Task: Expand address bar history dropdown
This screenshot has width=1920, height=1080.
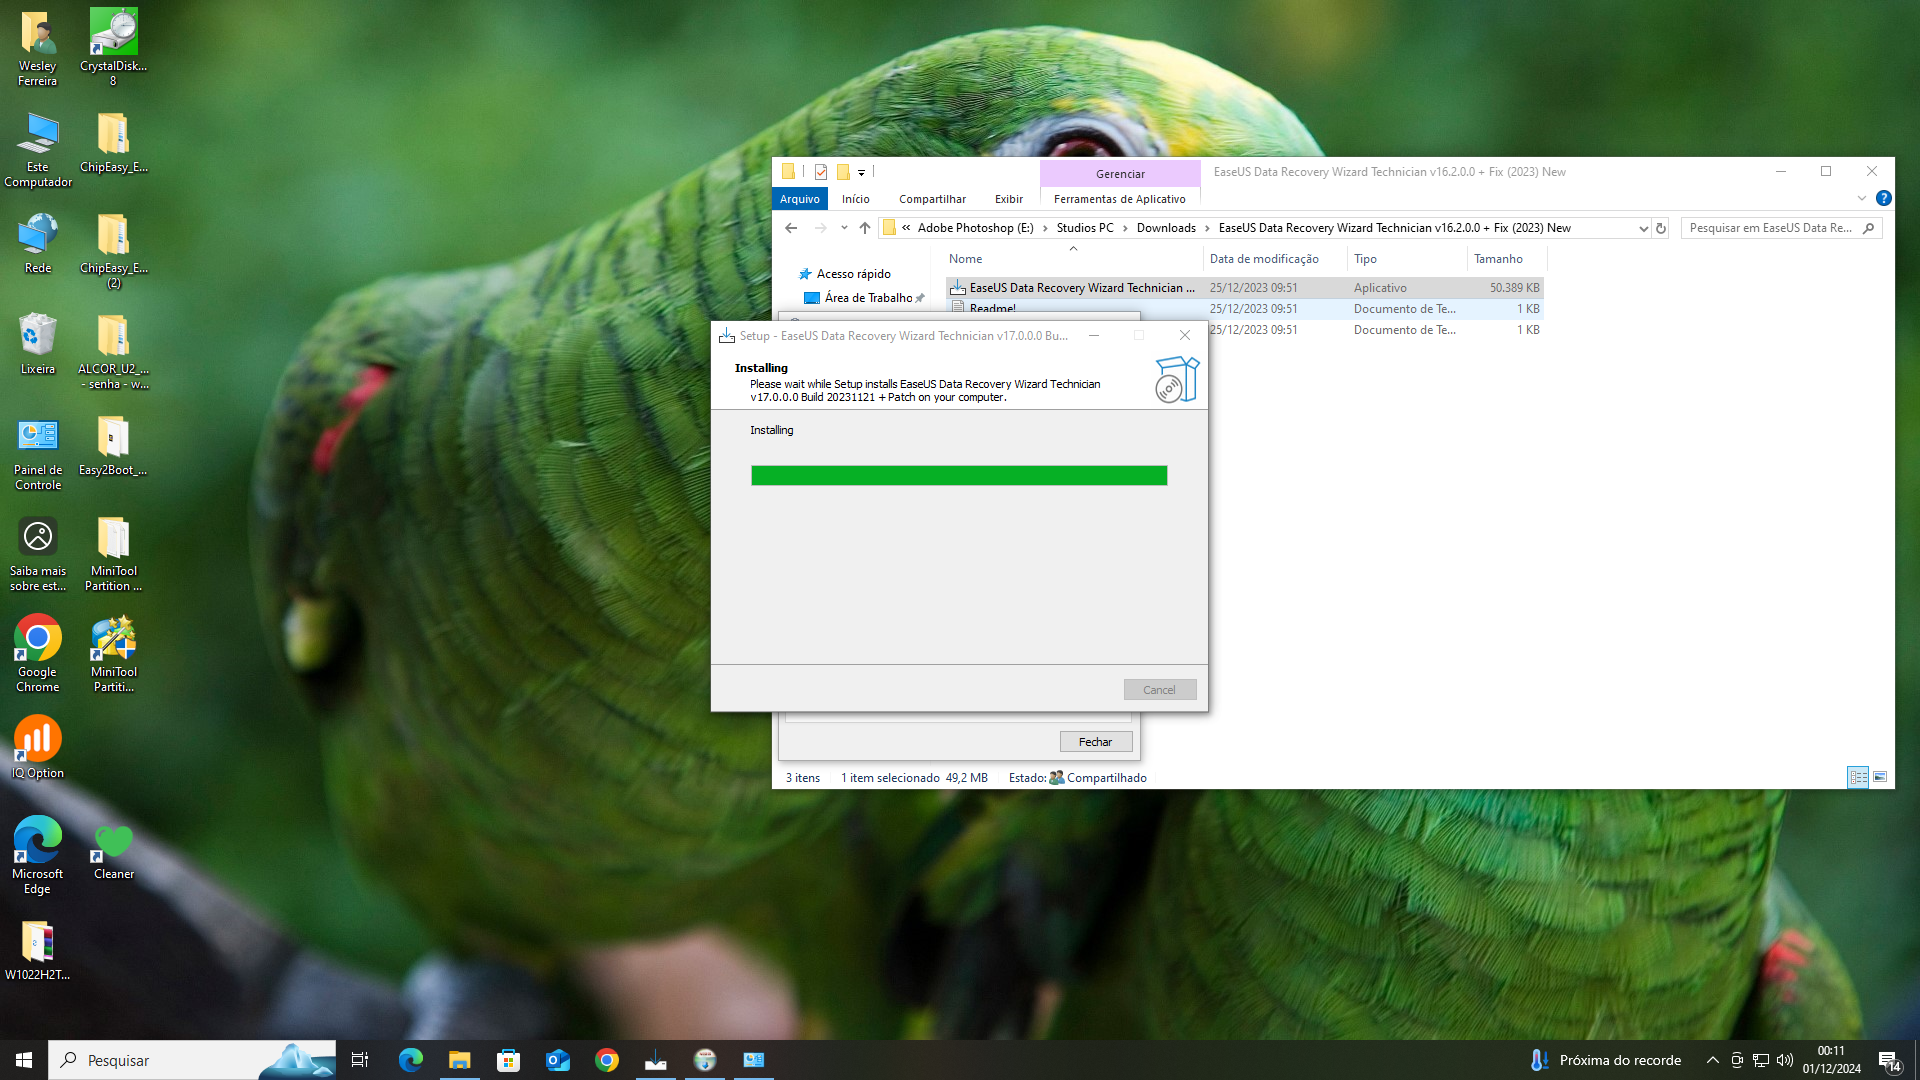Action: coord(1643,228)
